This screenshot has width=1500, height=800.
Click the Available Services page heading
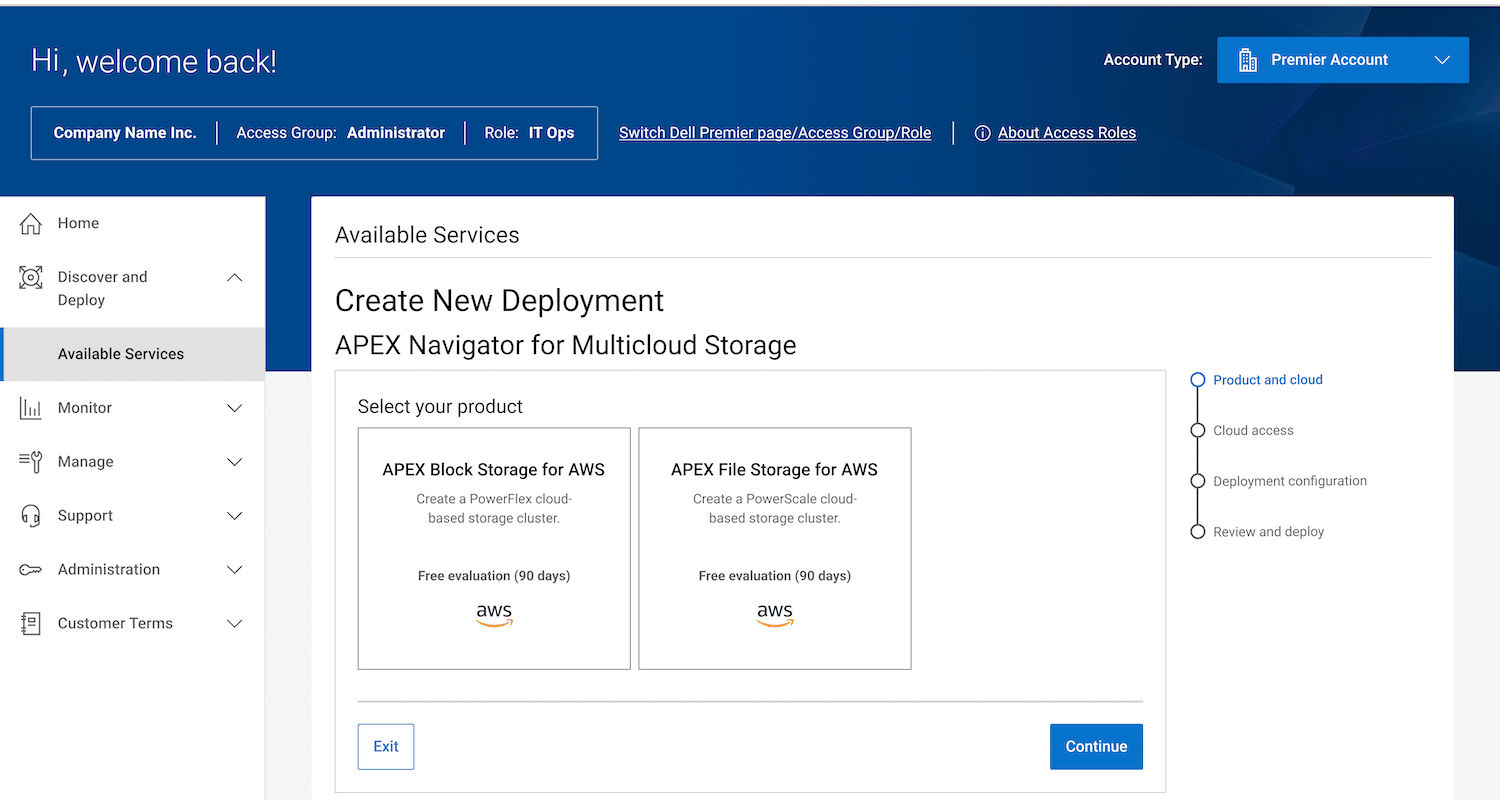427,235
